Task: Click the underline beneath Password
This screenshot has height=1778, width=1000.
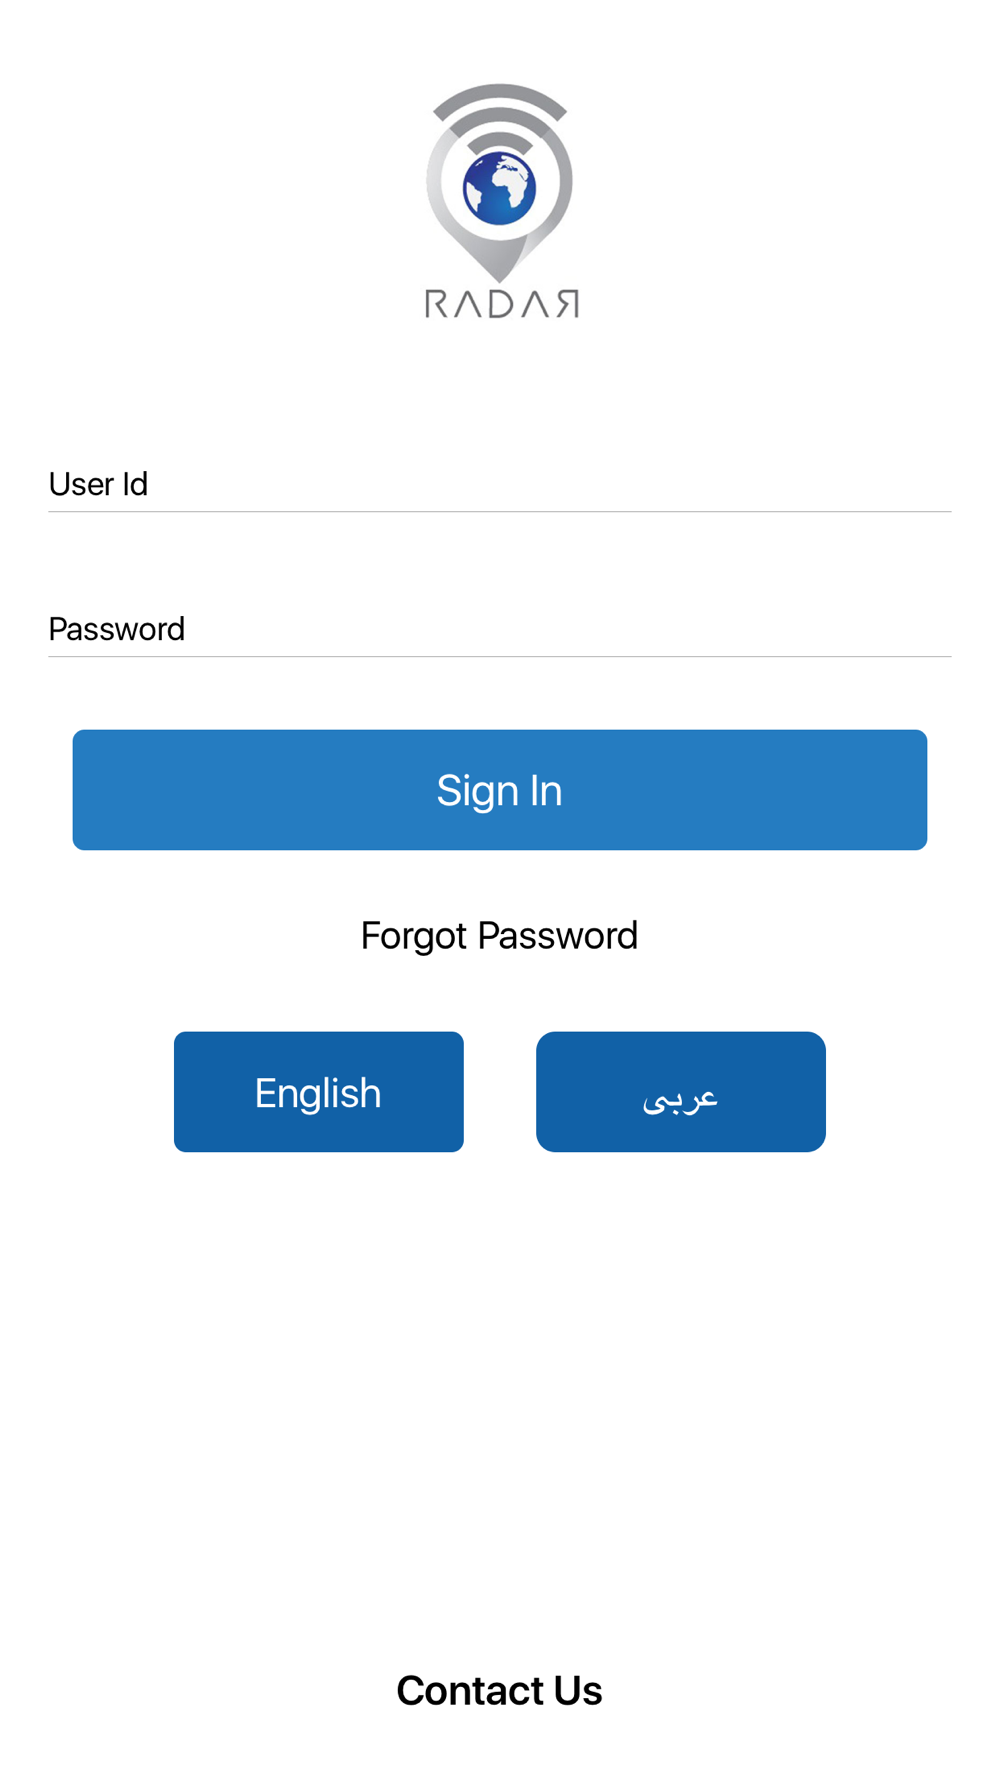Action: [x=500, y=657]
